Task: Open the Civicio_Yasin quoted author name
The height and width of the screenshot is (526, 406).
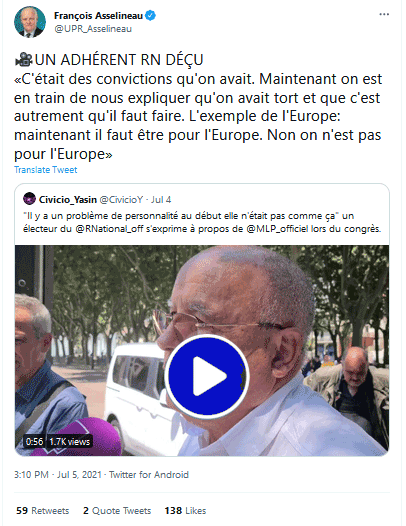Action: 68,200
